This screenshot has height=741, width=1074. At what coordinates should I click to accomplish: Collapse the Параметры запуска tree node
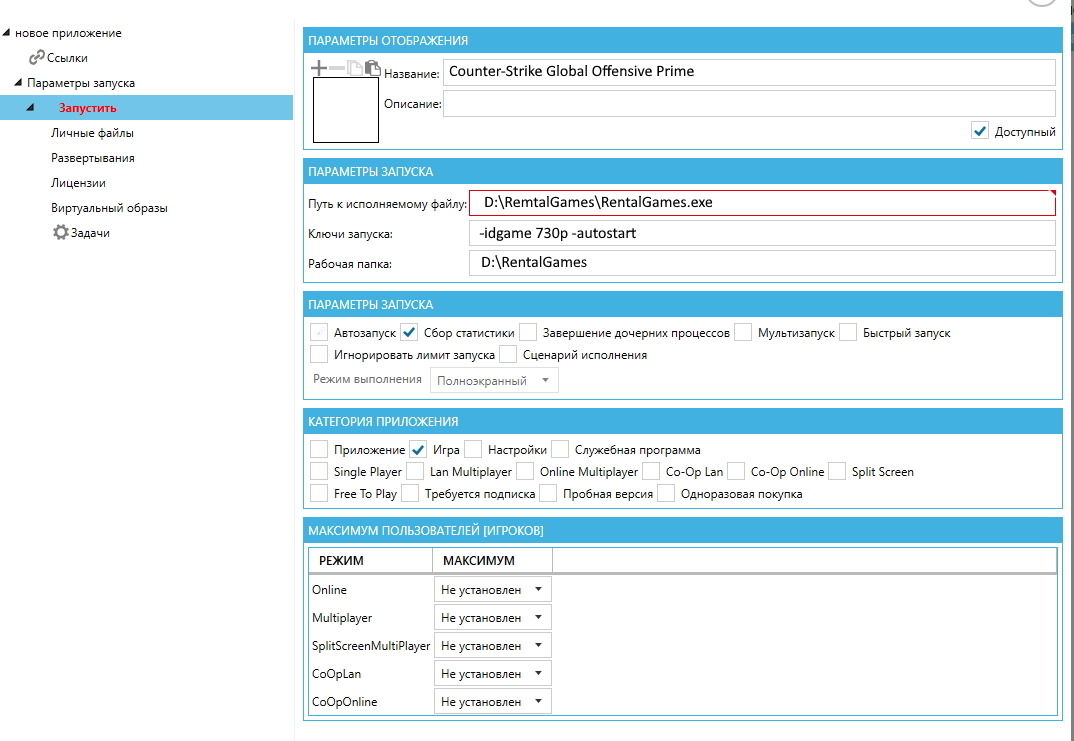pos(18,83)
